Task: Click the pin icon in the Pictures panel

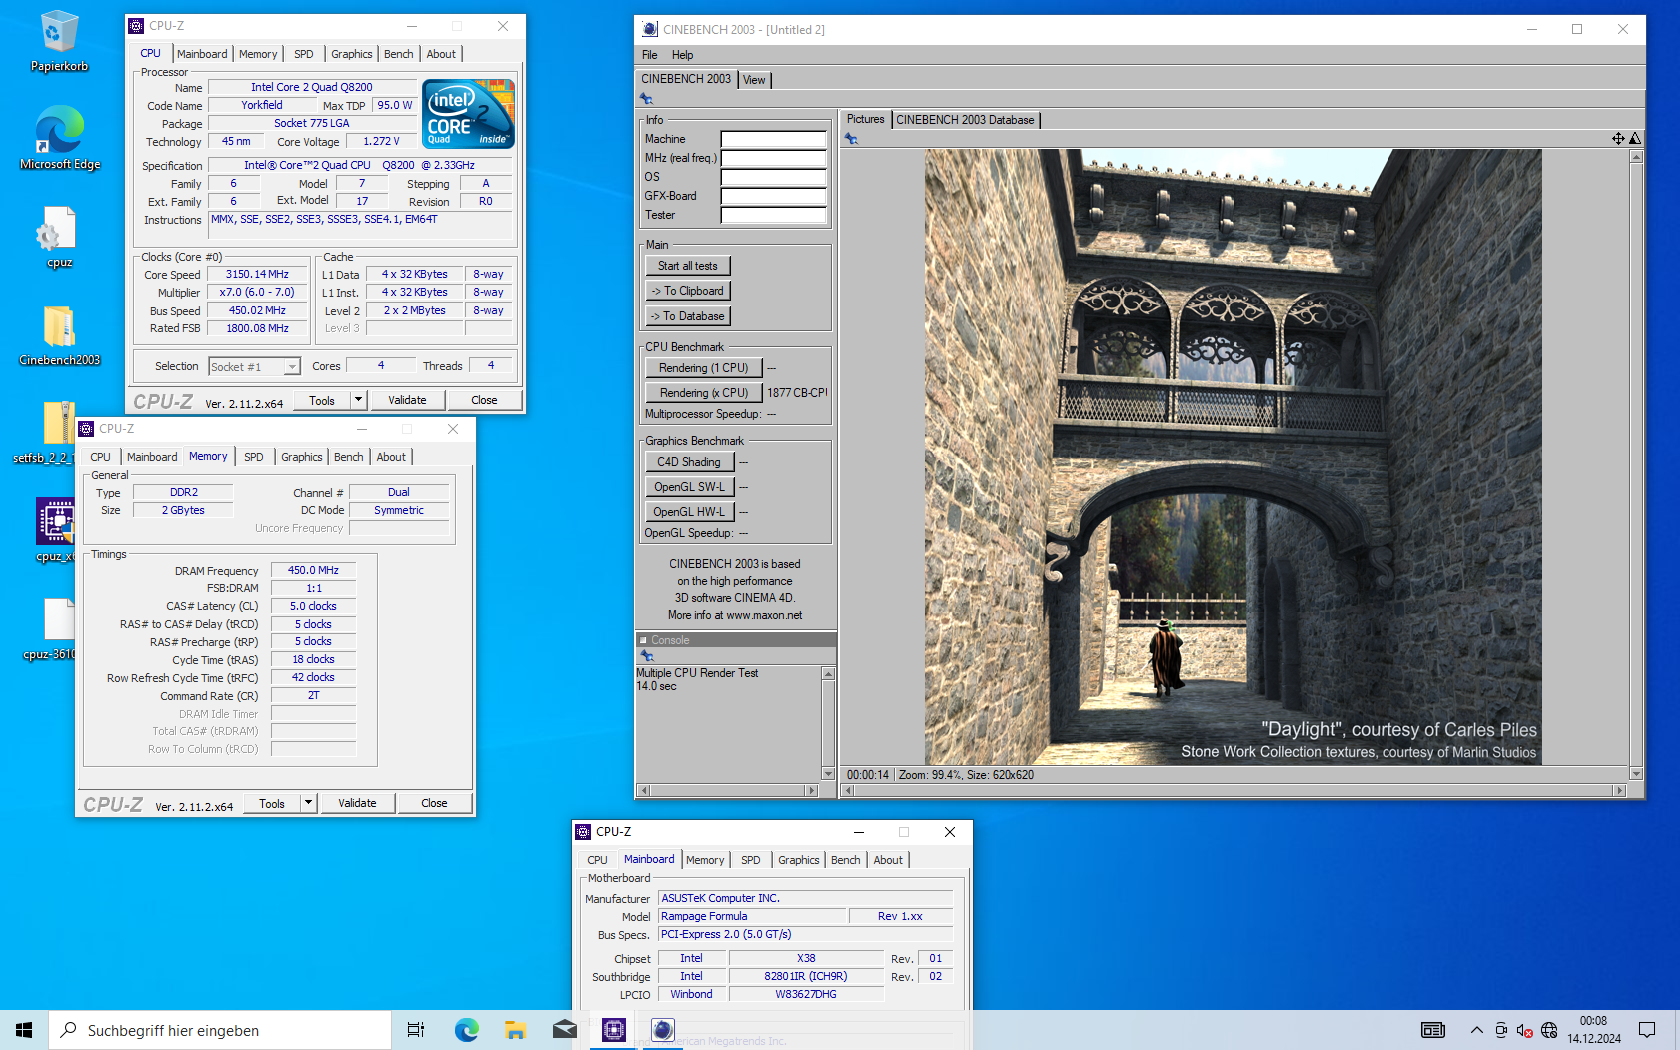Action: 851,139
